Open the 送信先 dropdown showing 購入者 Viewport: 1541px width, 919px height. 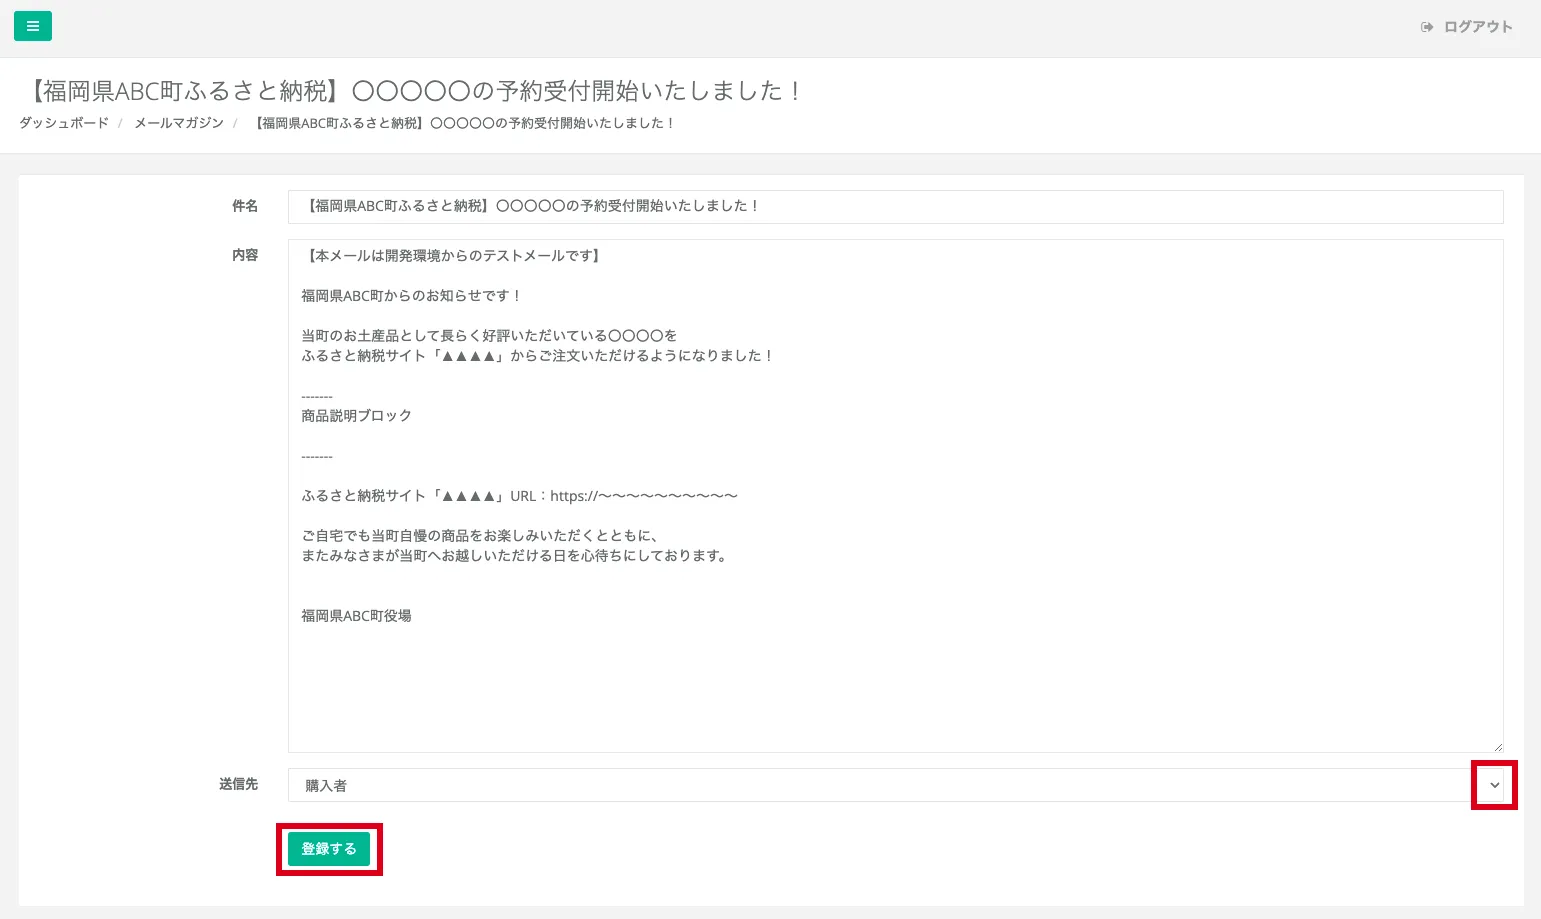point(880,785)
